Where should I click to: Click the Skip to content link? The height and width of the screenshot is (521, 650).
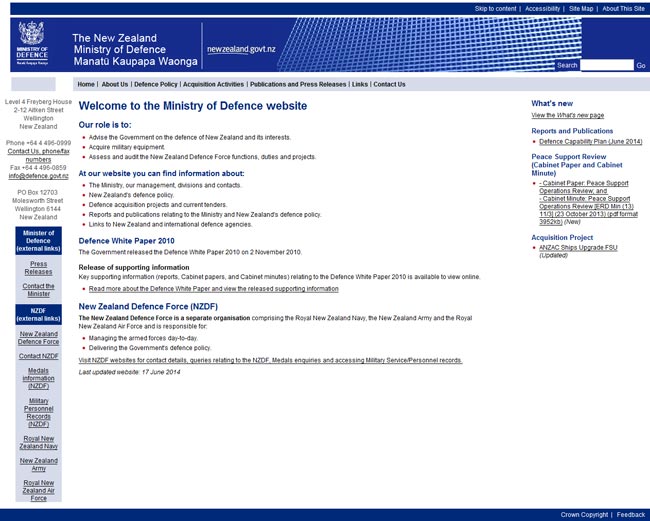495,9
